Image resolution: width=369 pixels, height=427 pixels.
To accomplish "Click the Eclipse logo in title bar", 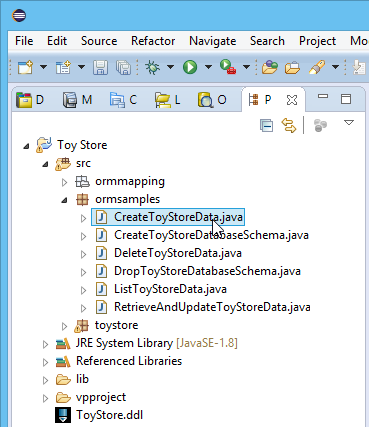I will click(x=19, y=16).
